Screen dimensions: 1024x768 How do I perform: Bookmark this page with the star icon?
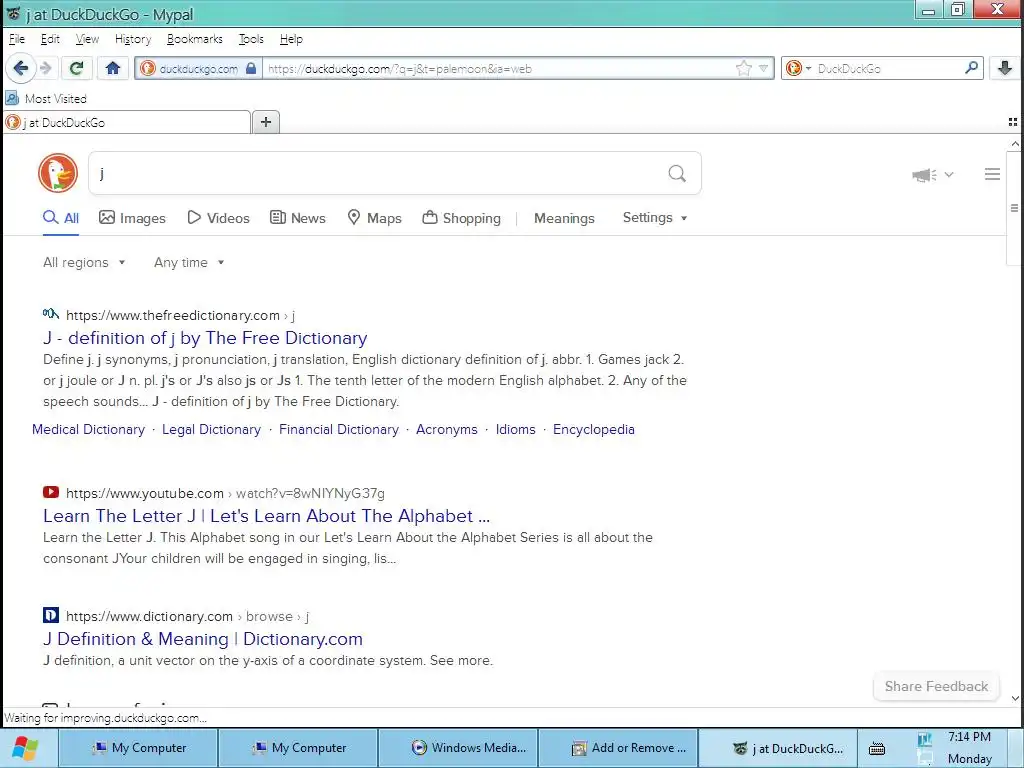743,69
